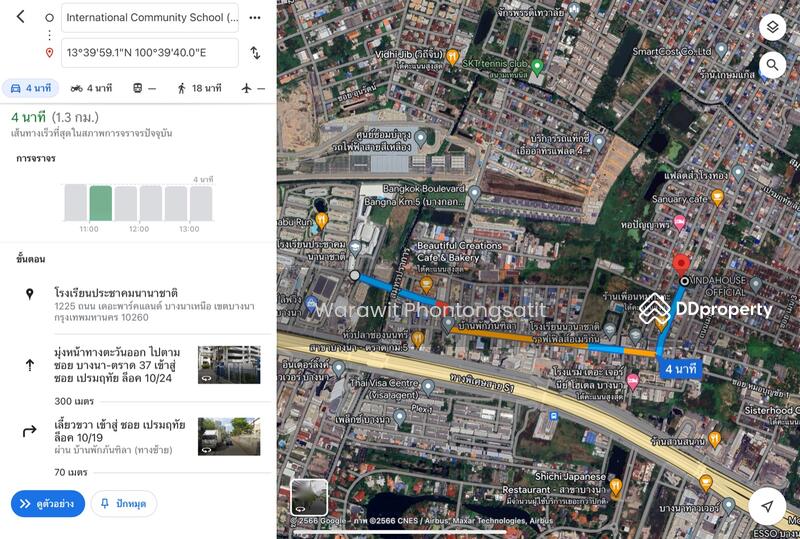The width and height of the screenshot is (800, 539).
Task: Open street photo for the turn right step
Action: click(x=229, y=436)
